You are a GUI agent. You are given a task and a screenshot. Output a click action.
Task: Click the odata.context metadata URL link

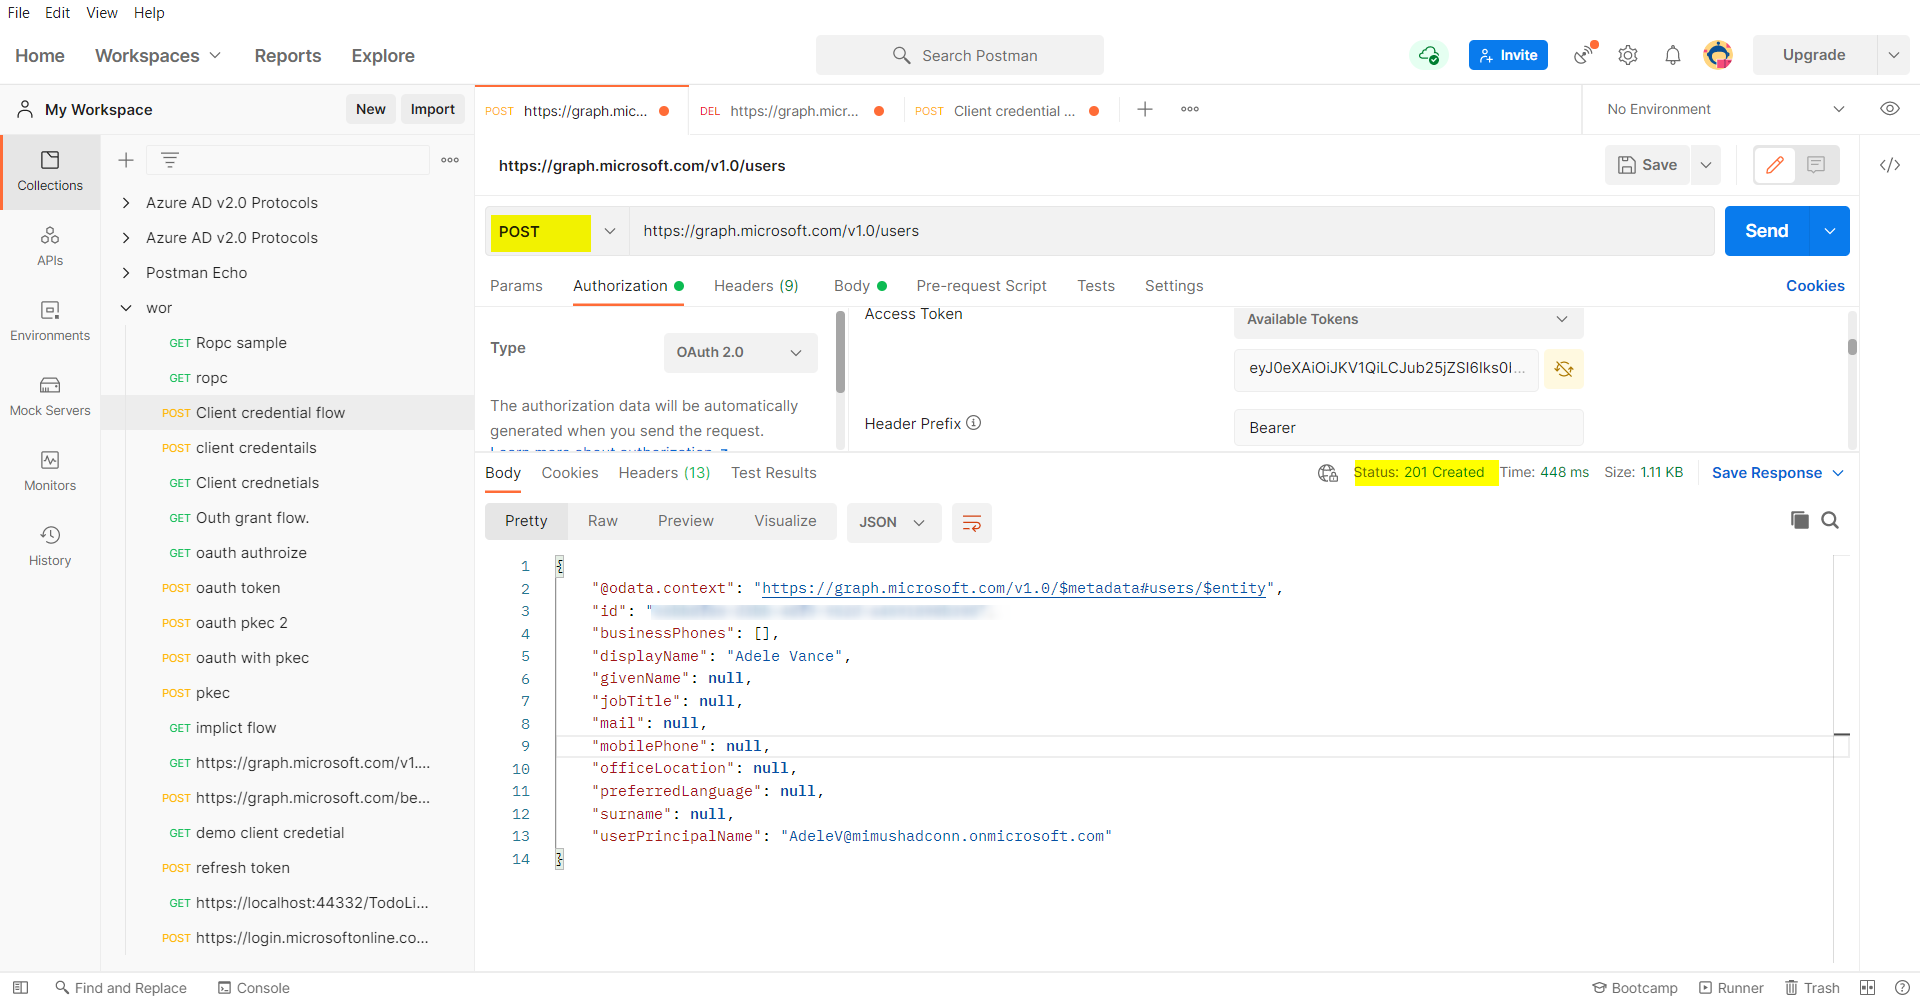pos(1013,588)
